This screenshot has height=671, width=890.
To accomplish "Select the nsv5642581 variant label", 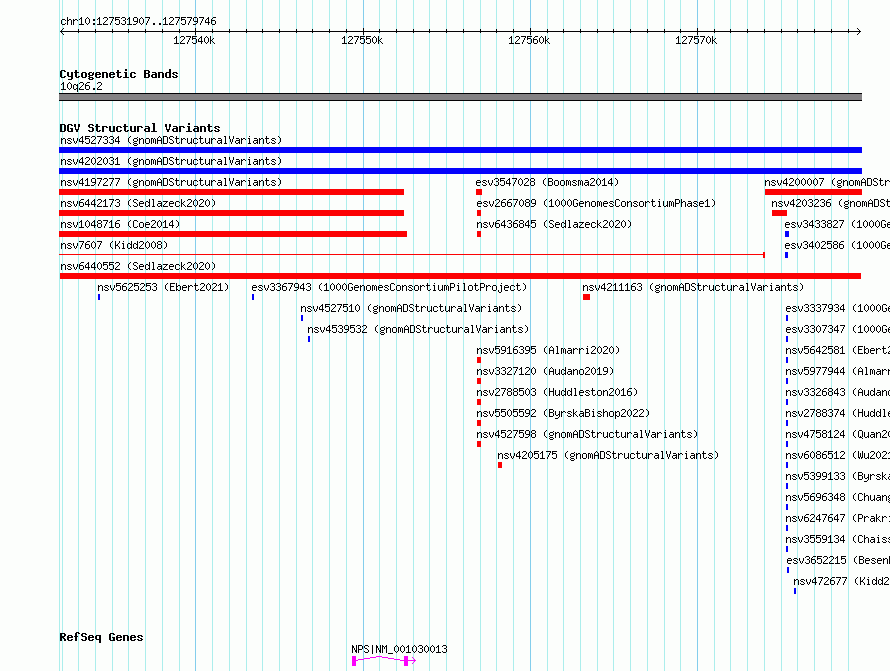I will (838, 350).
